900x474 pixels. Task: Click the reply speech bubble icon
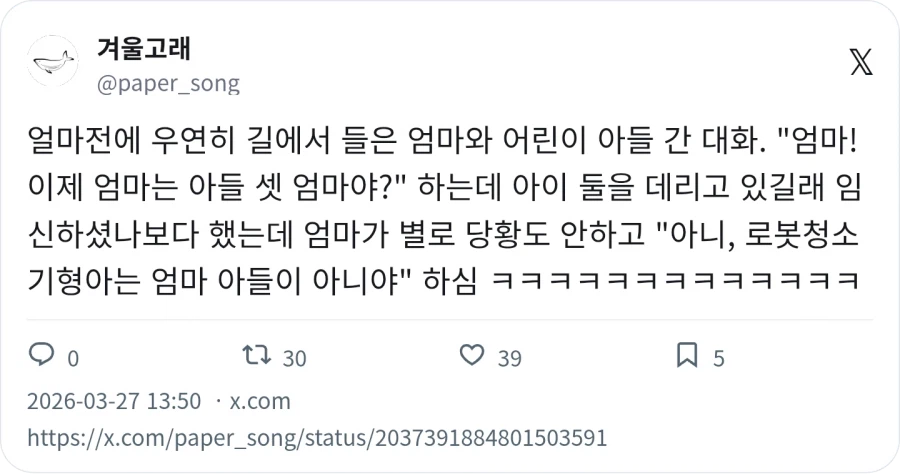pos(41,355)
